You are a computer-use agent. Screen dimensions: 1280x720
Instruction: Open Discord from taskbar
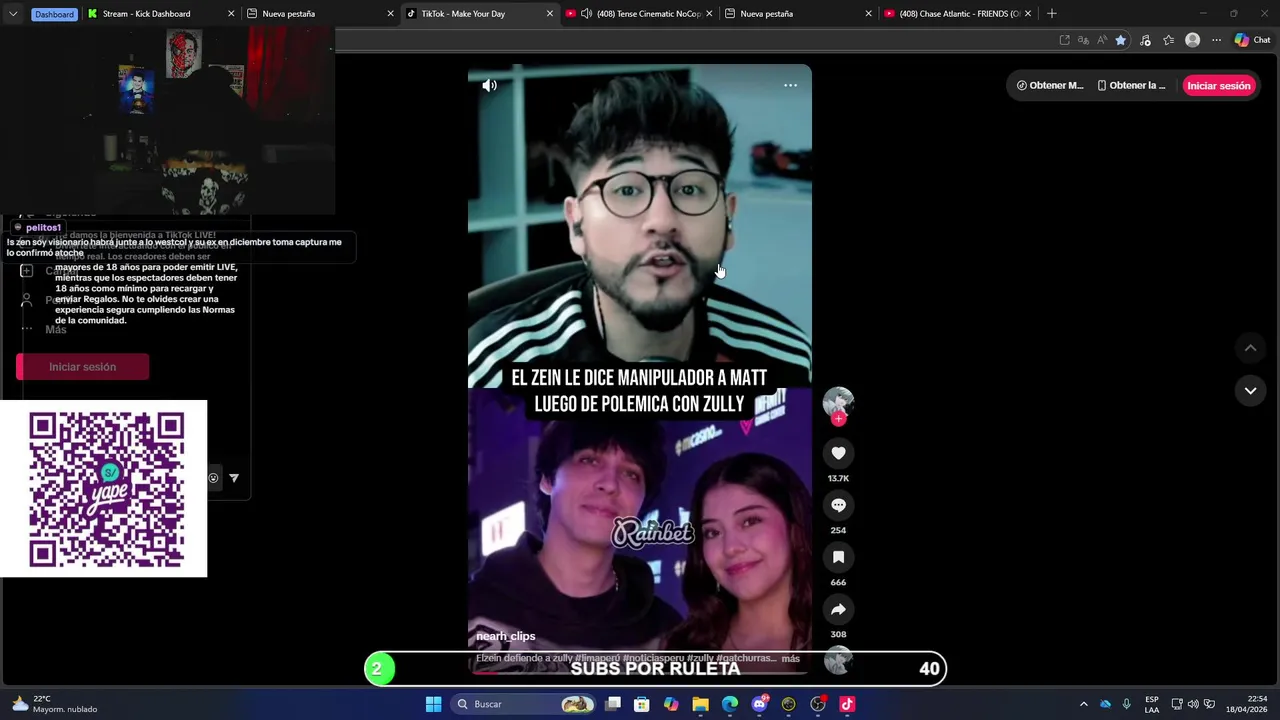(759, 704)
